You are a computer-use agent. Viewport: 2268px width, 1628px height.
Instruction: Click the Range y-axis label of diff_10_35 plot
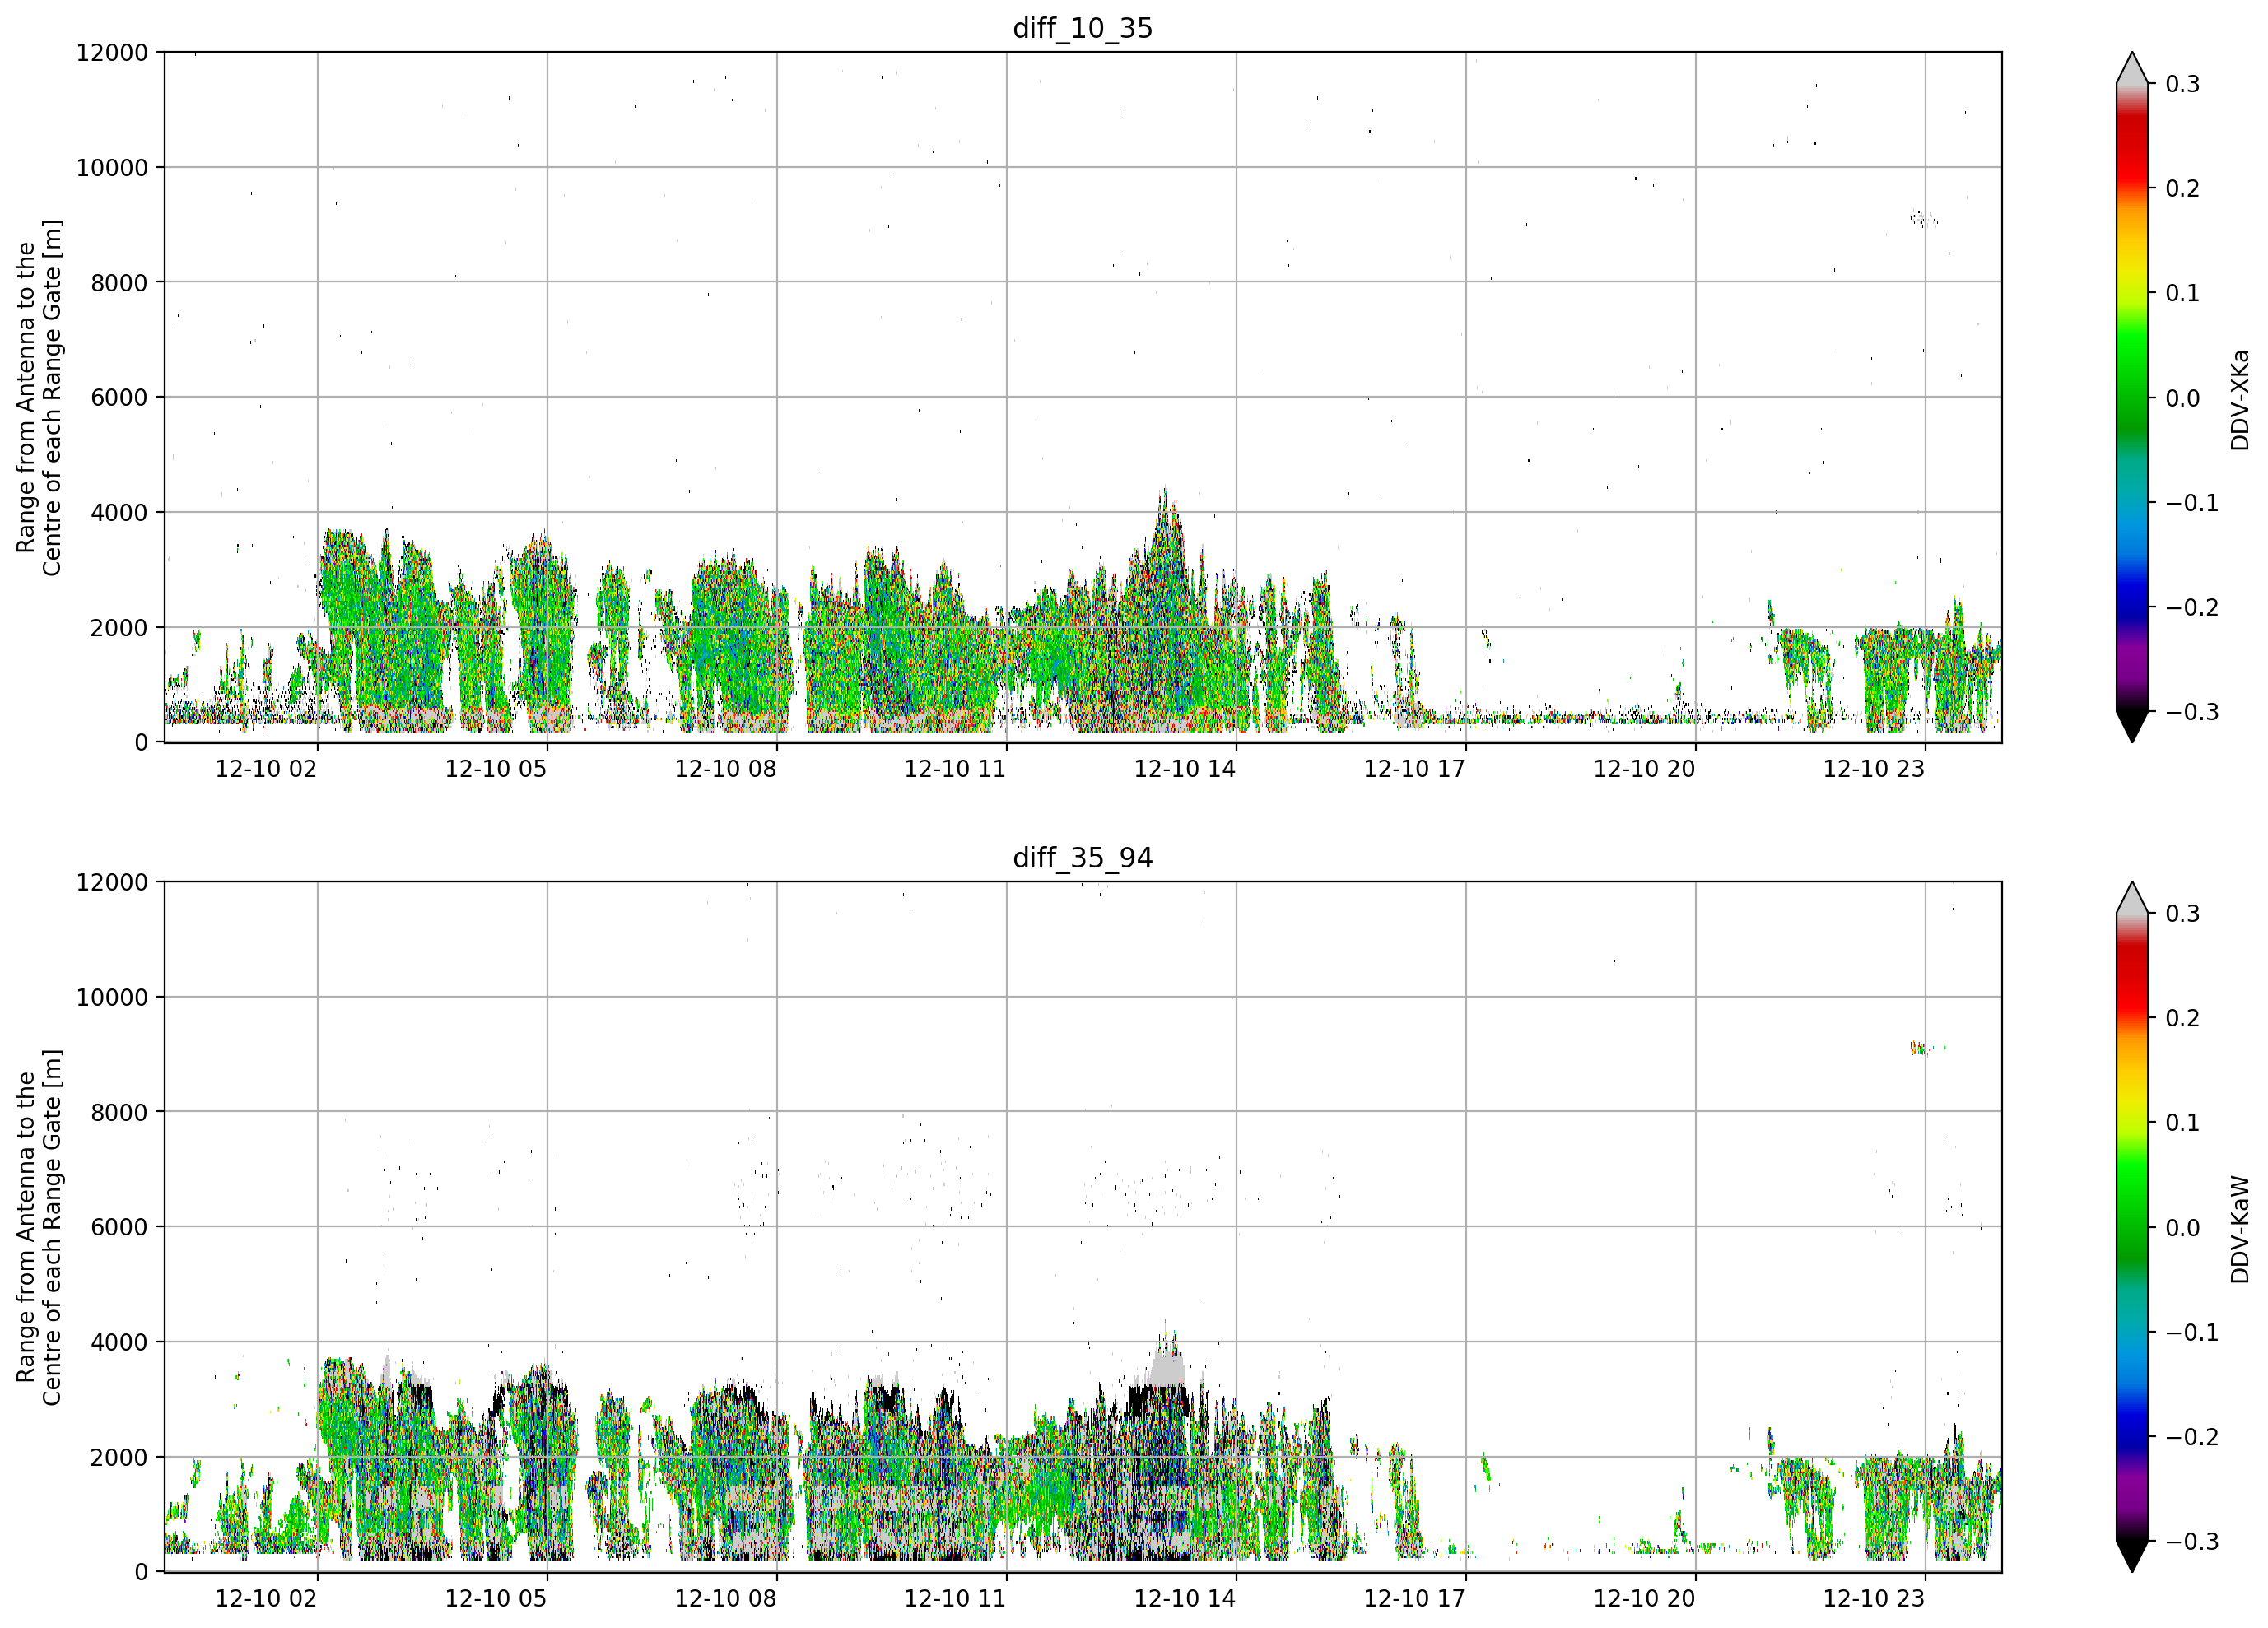(x=39, y=398)
